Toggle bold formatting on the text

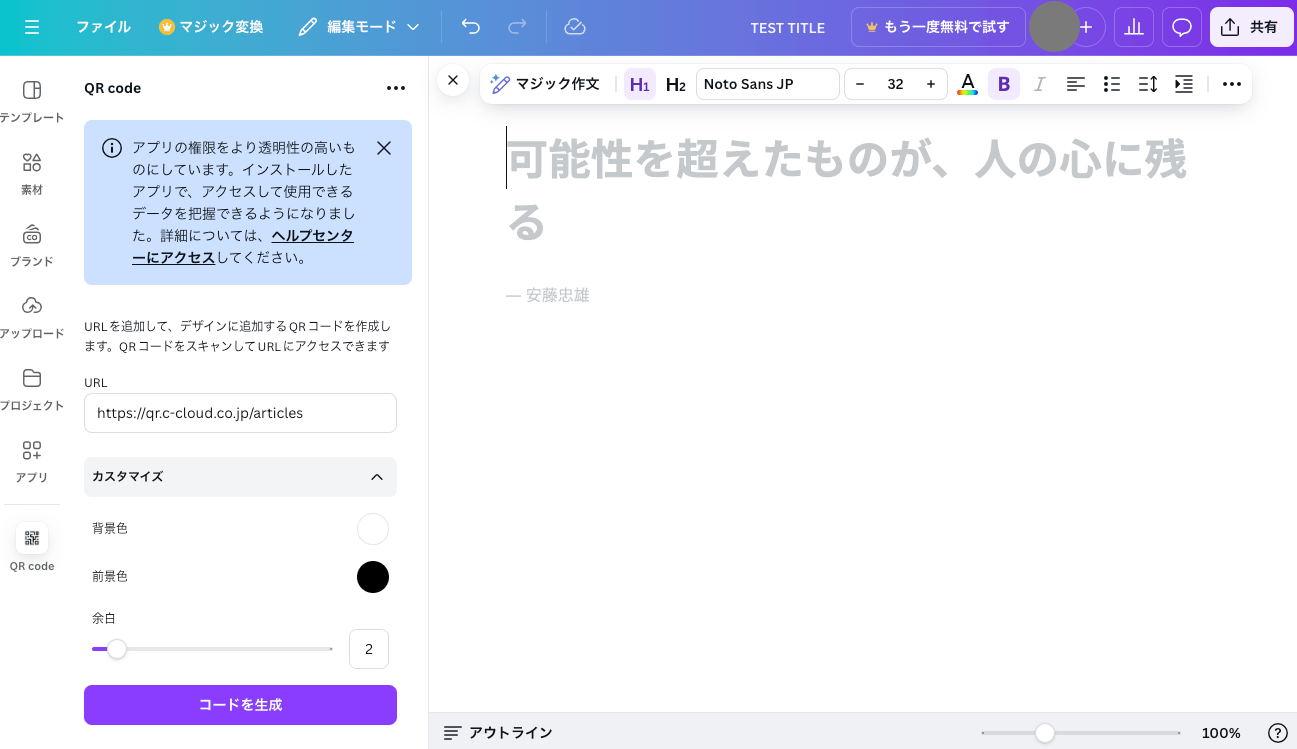click(x=1003, y=84)
